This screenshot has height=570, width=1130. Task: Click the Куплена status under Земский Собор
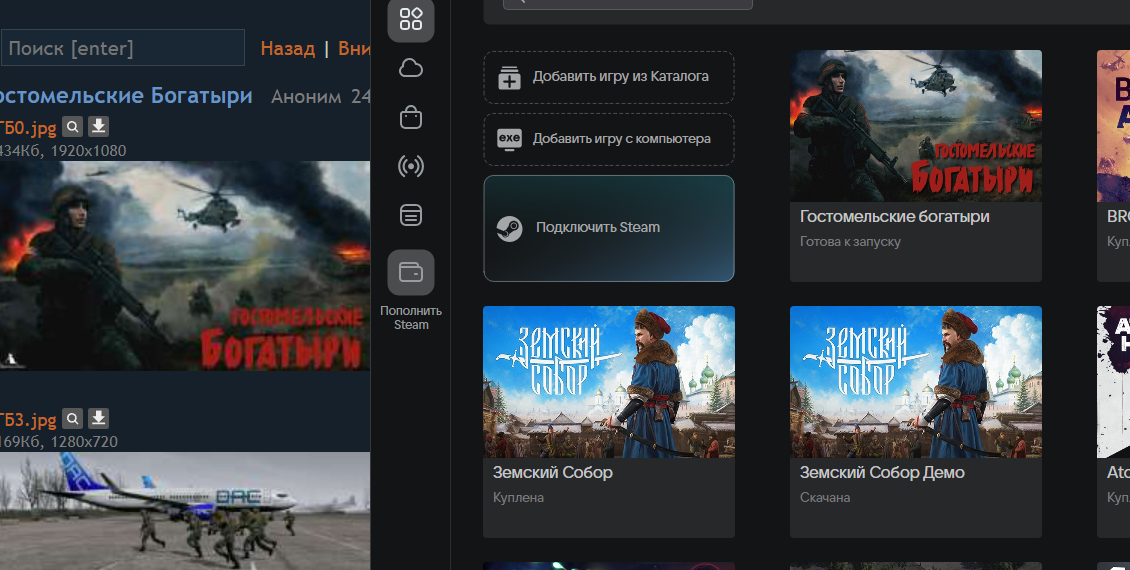[518, 497]
